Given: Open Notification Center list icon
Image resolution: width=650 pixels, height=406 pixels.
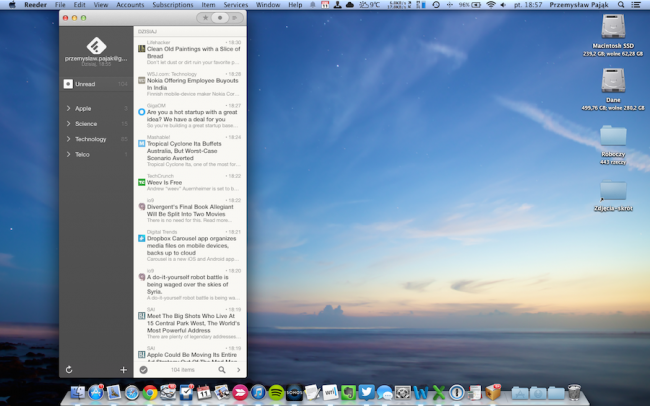Looking at the screenshot, I should coord(635,5).
